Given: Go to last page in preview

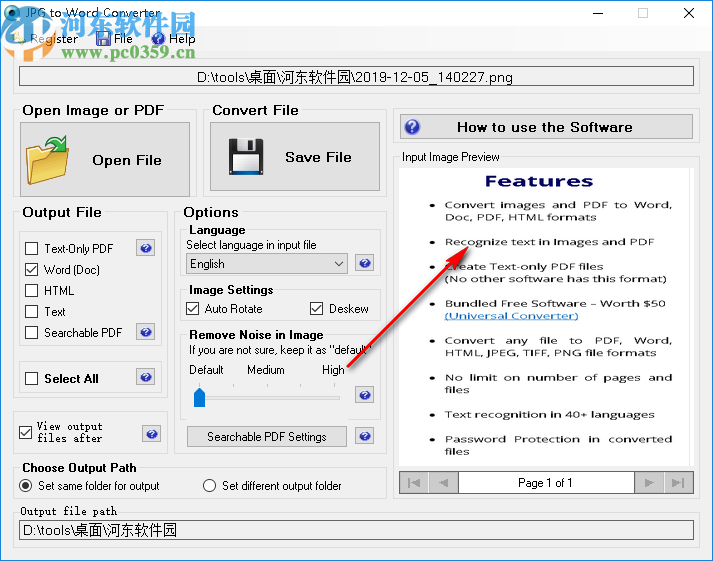Looking at the screenshot, I should click(678, 483).
